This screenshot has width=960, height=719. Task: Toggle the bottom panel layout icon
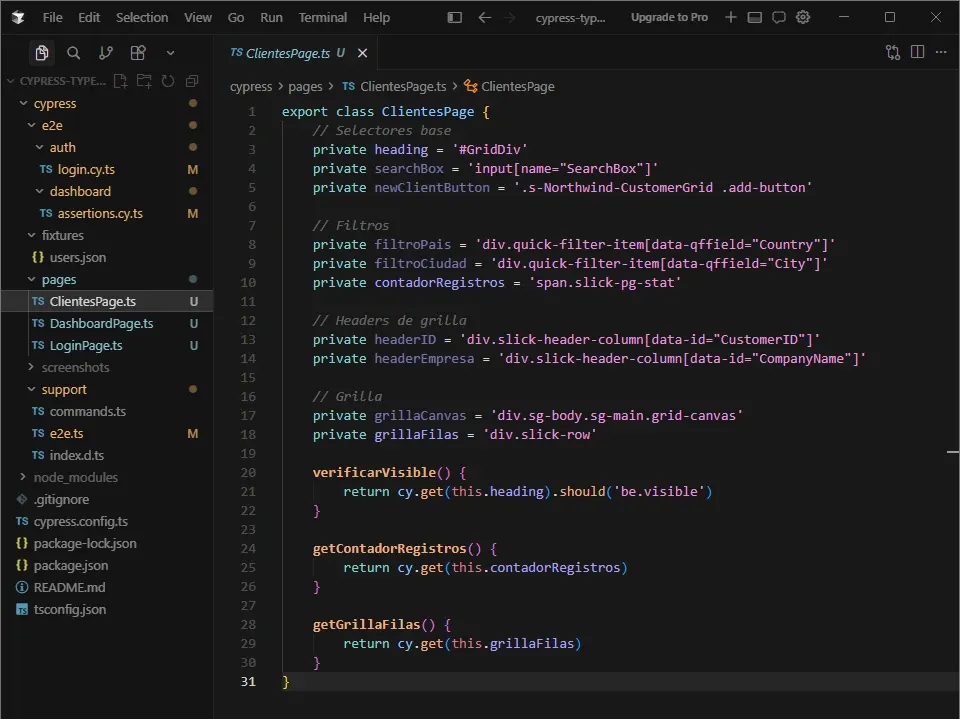coord(755,17)
